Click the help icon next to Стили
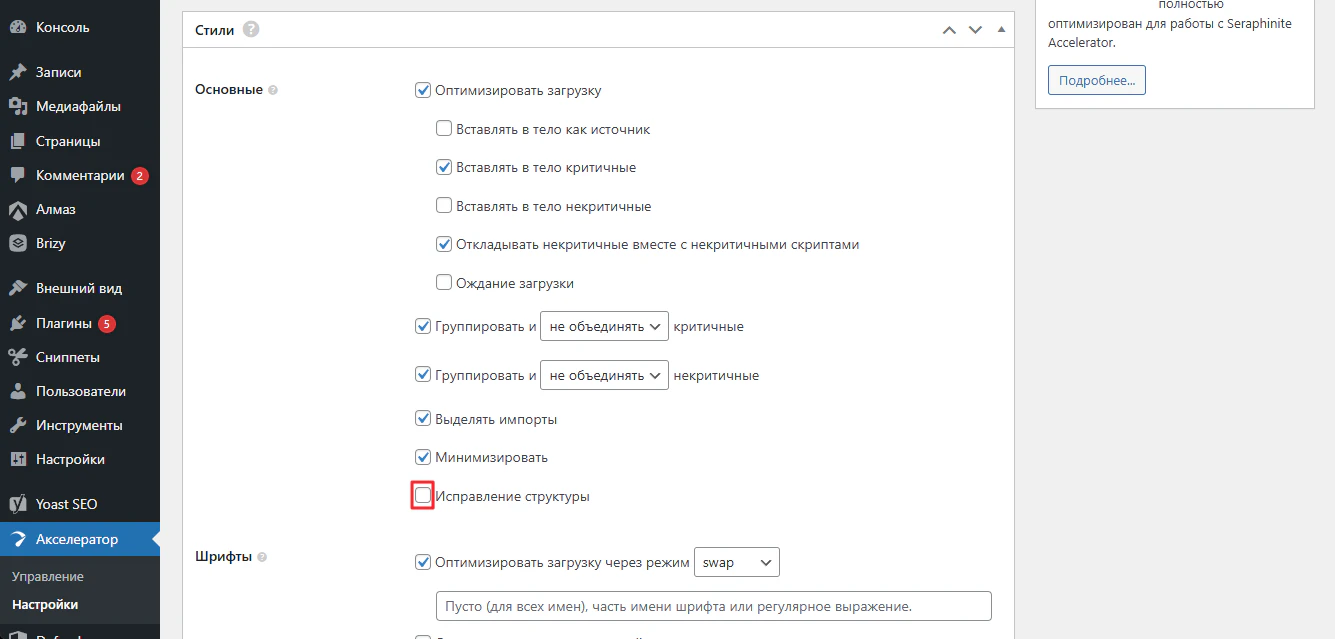 pyautogui.click(x=251, y=30)
